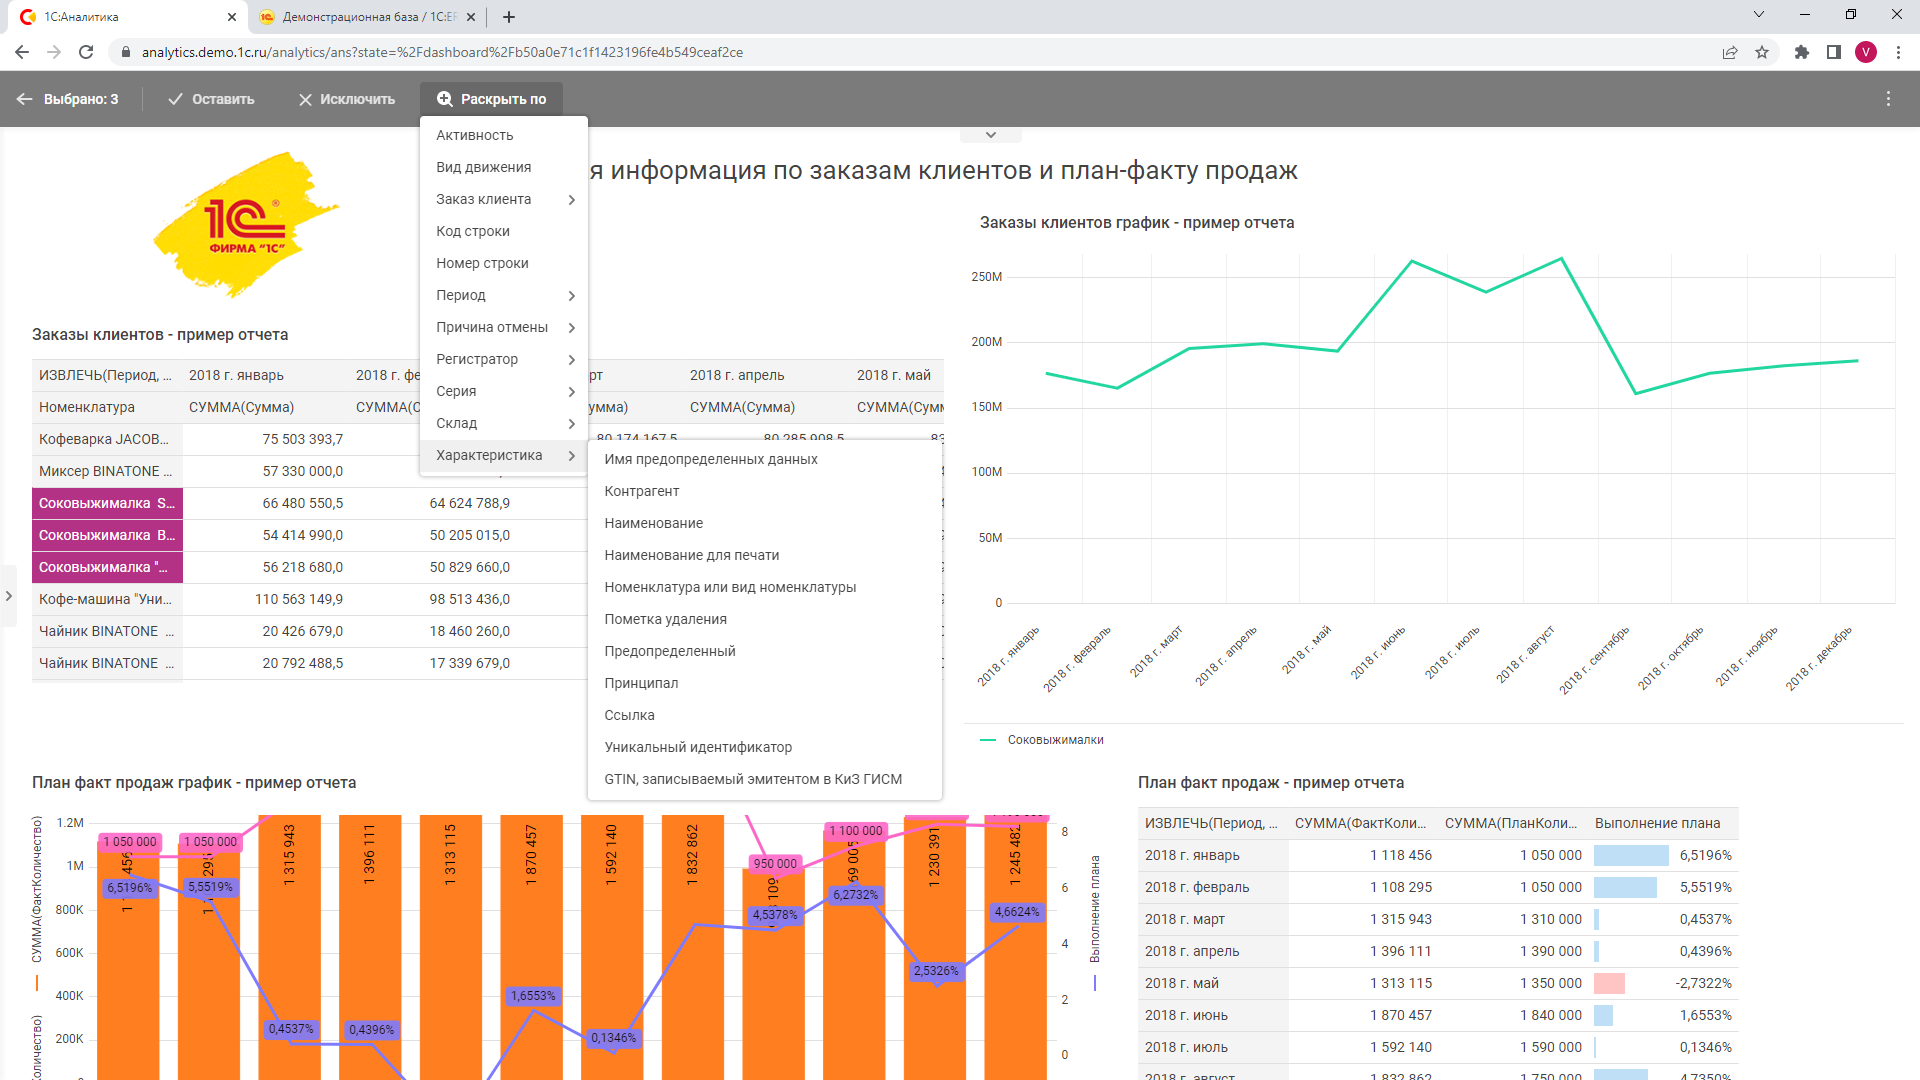
Task: Click the back arrow next to Выбрано: 3
Action: pos(24,99)
